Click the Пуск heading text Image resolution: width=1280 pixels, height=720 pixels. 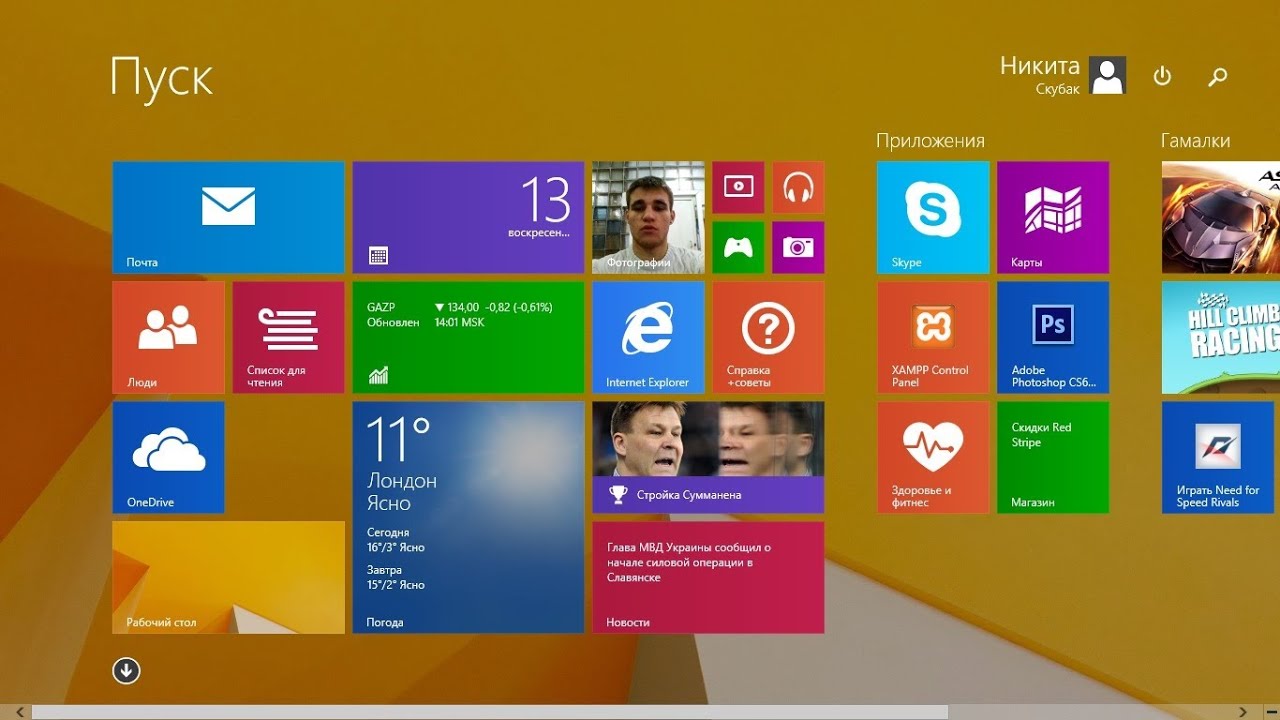[161, 79]
